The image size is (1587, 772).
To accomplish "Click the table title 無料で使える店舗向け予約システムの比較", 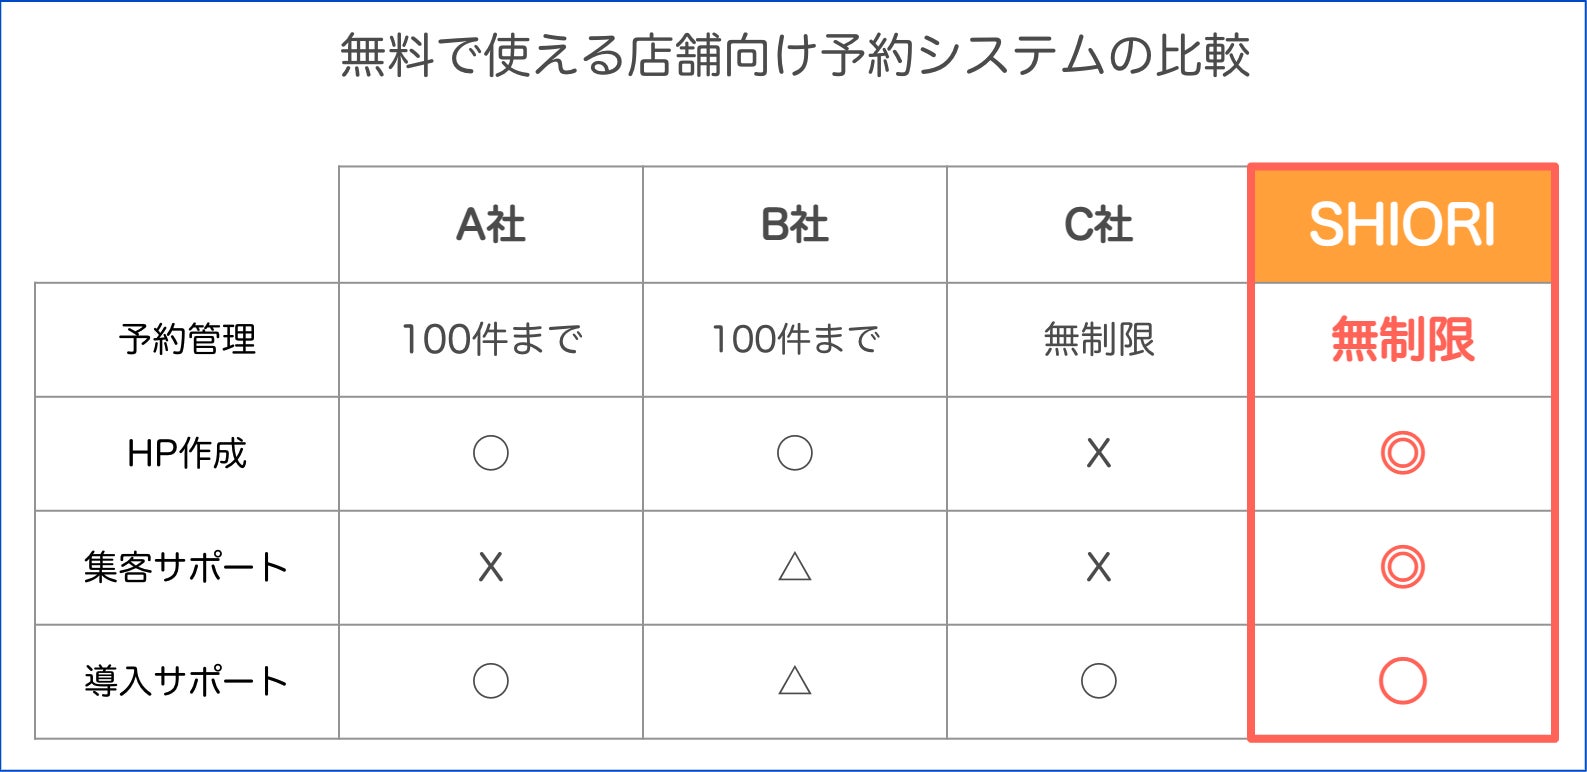I will pyautogui.click(x=794, y=55).
